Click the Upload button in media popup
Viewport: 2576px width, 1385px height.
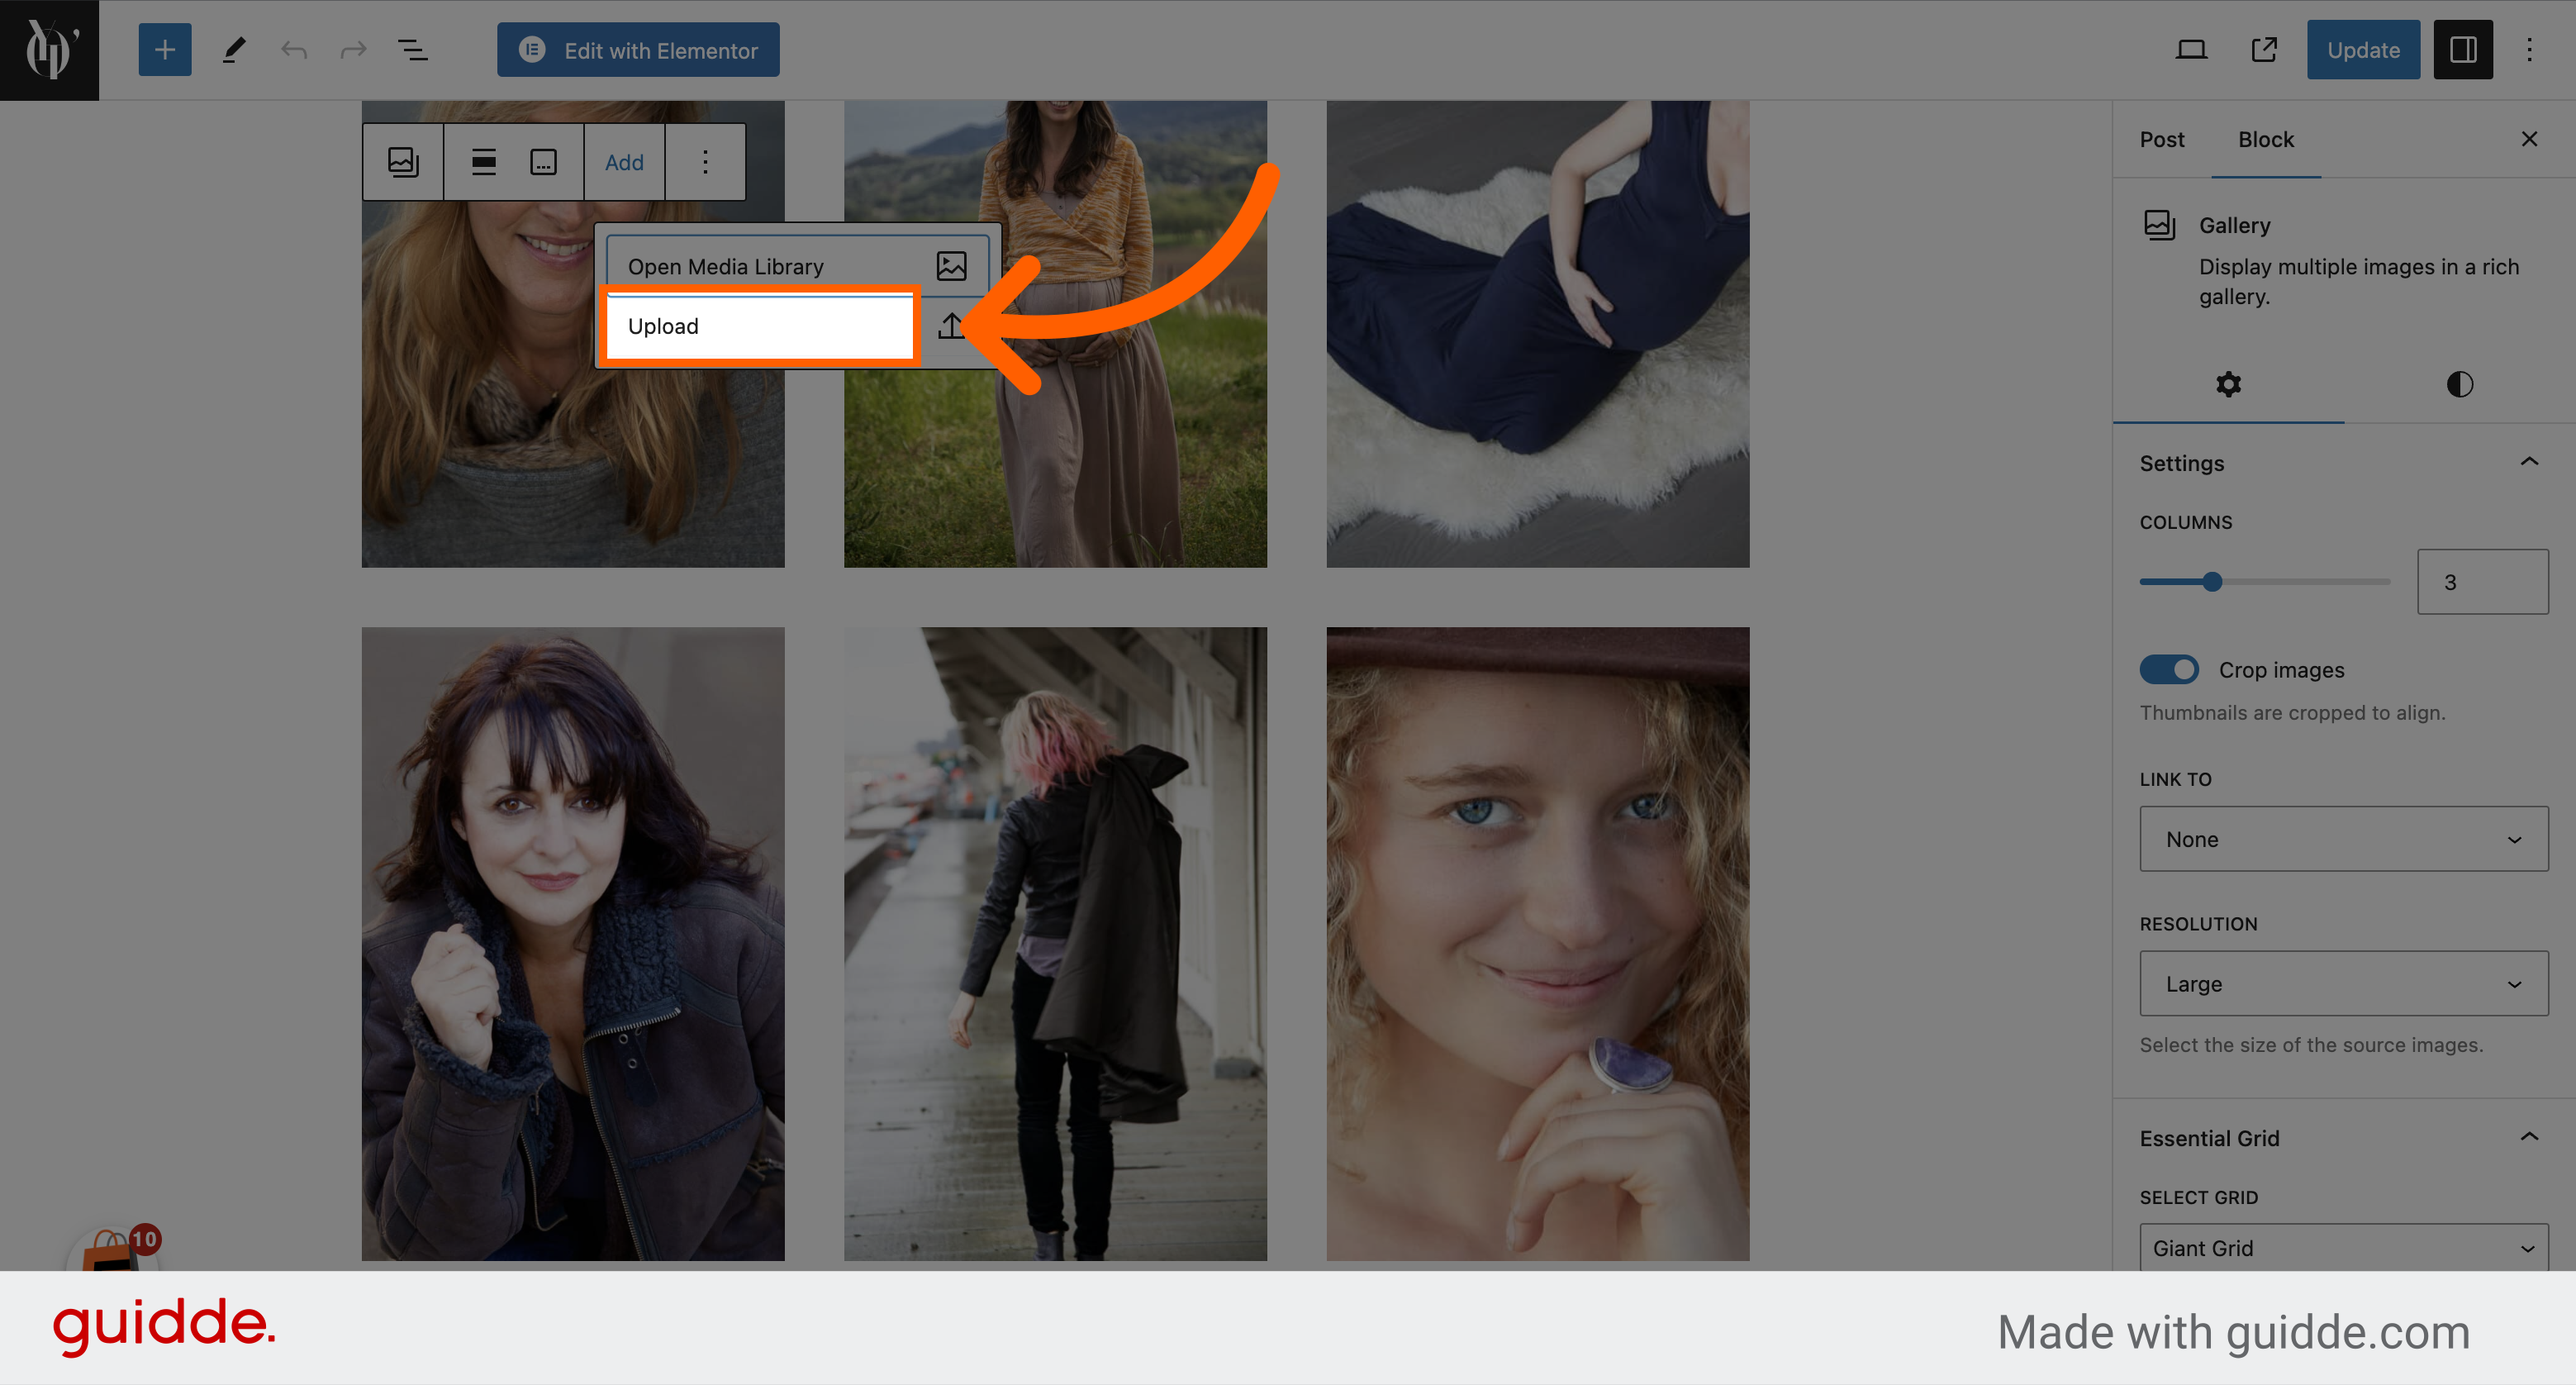coord(766,324)
